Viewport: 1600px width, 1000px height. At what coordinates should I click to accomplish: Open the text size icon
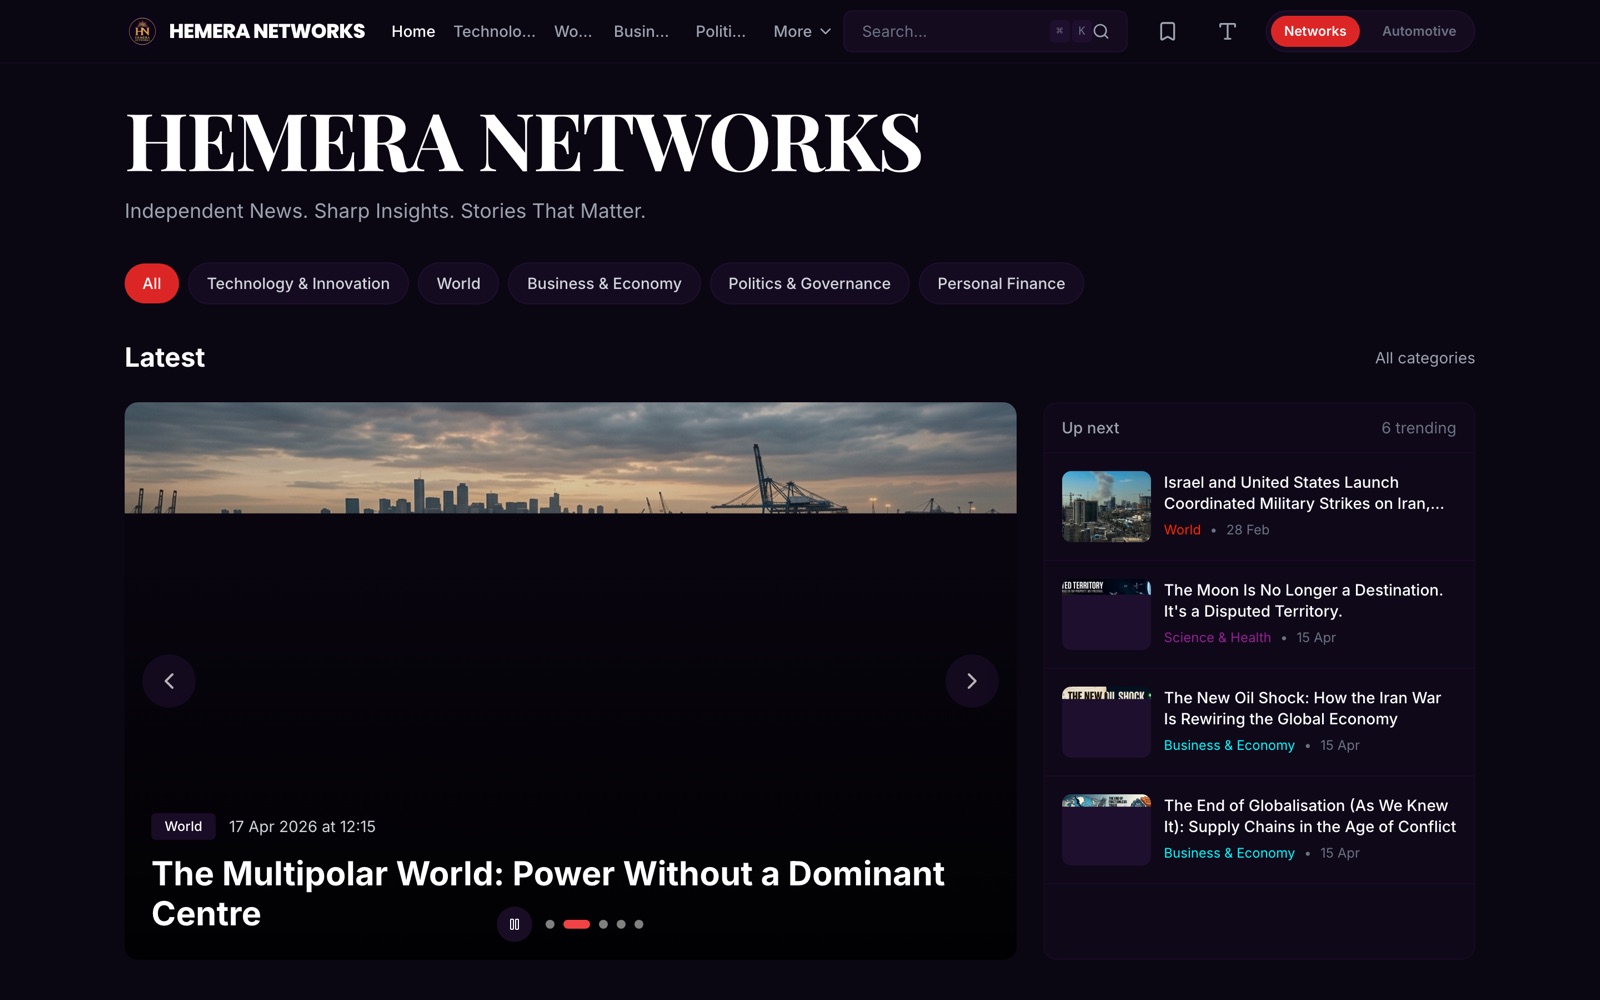click(x=1227, y=31)
